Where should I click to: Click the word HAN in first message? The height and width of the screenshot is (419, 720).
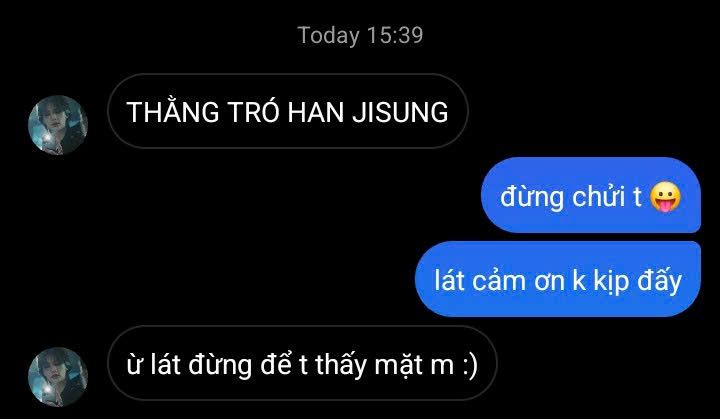pyautogui.click(x=316, y=112)
